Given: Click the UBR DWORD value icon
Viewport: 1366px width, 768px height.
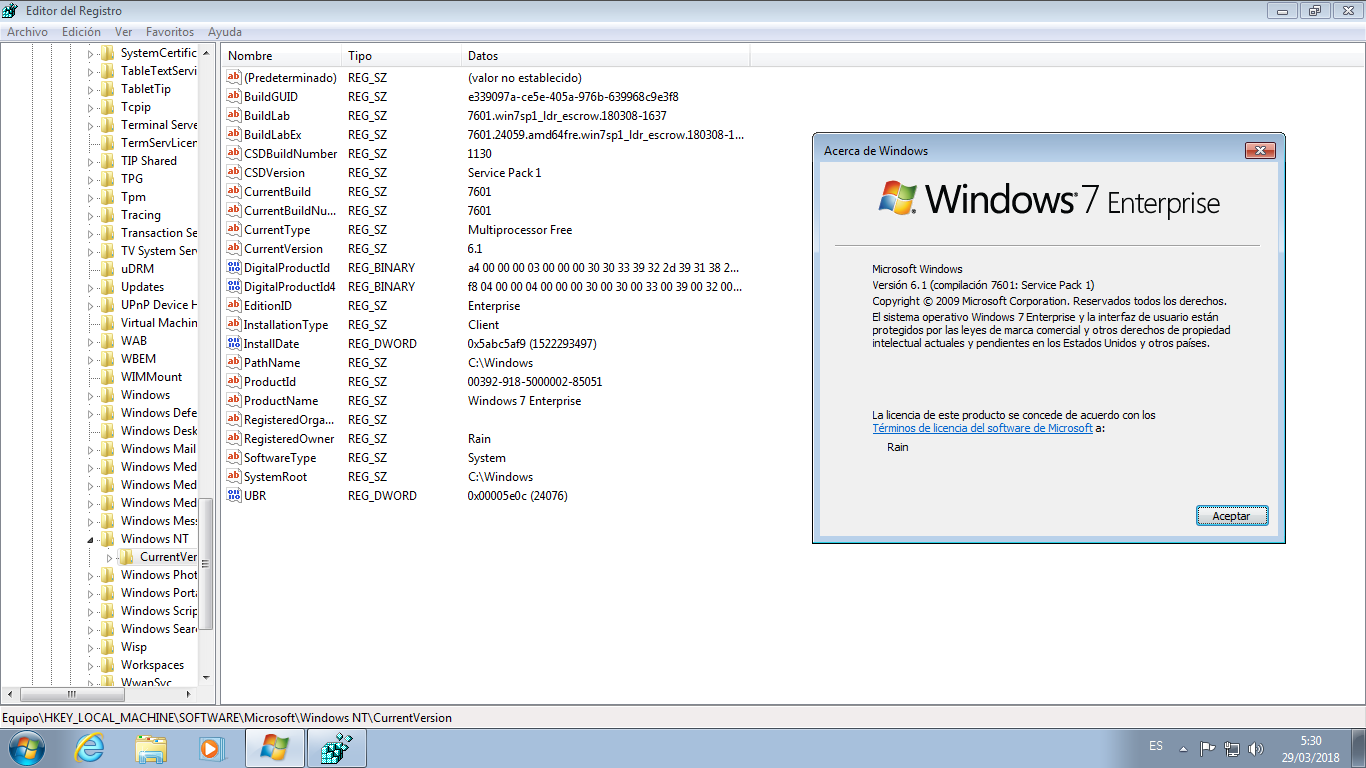Looking at the screenshot, I should (x=234, y=496).
